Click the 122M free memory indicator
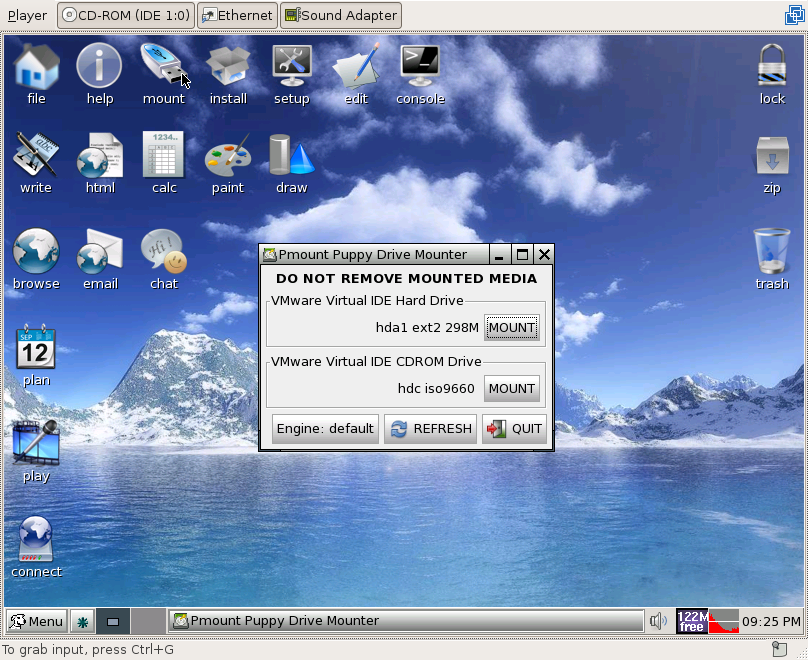808x660 pixels. point(692,621)
